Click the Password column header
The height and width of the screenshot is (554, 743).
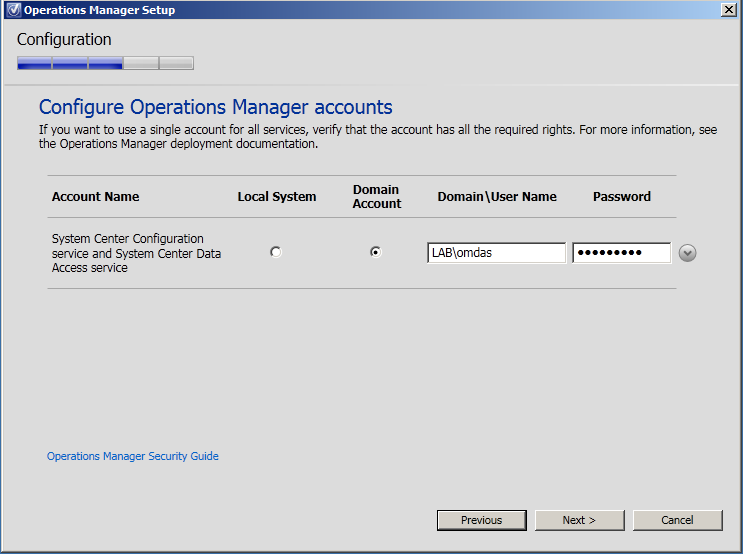[622, 197]
